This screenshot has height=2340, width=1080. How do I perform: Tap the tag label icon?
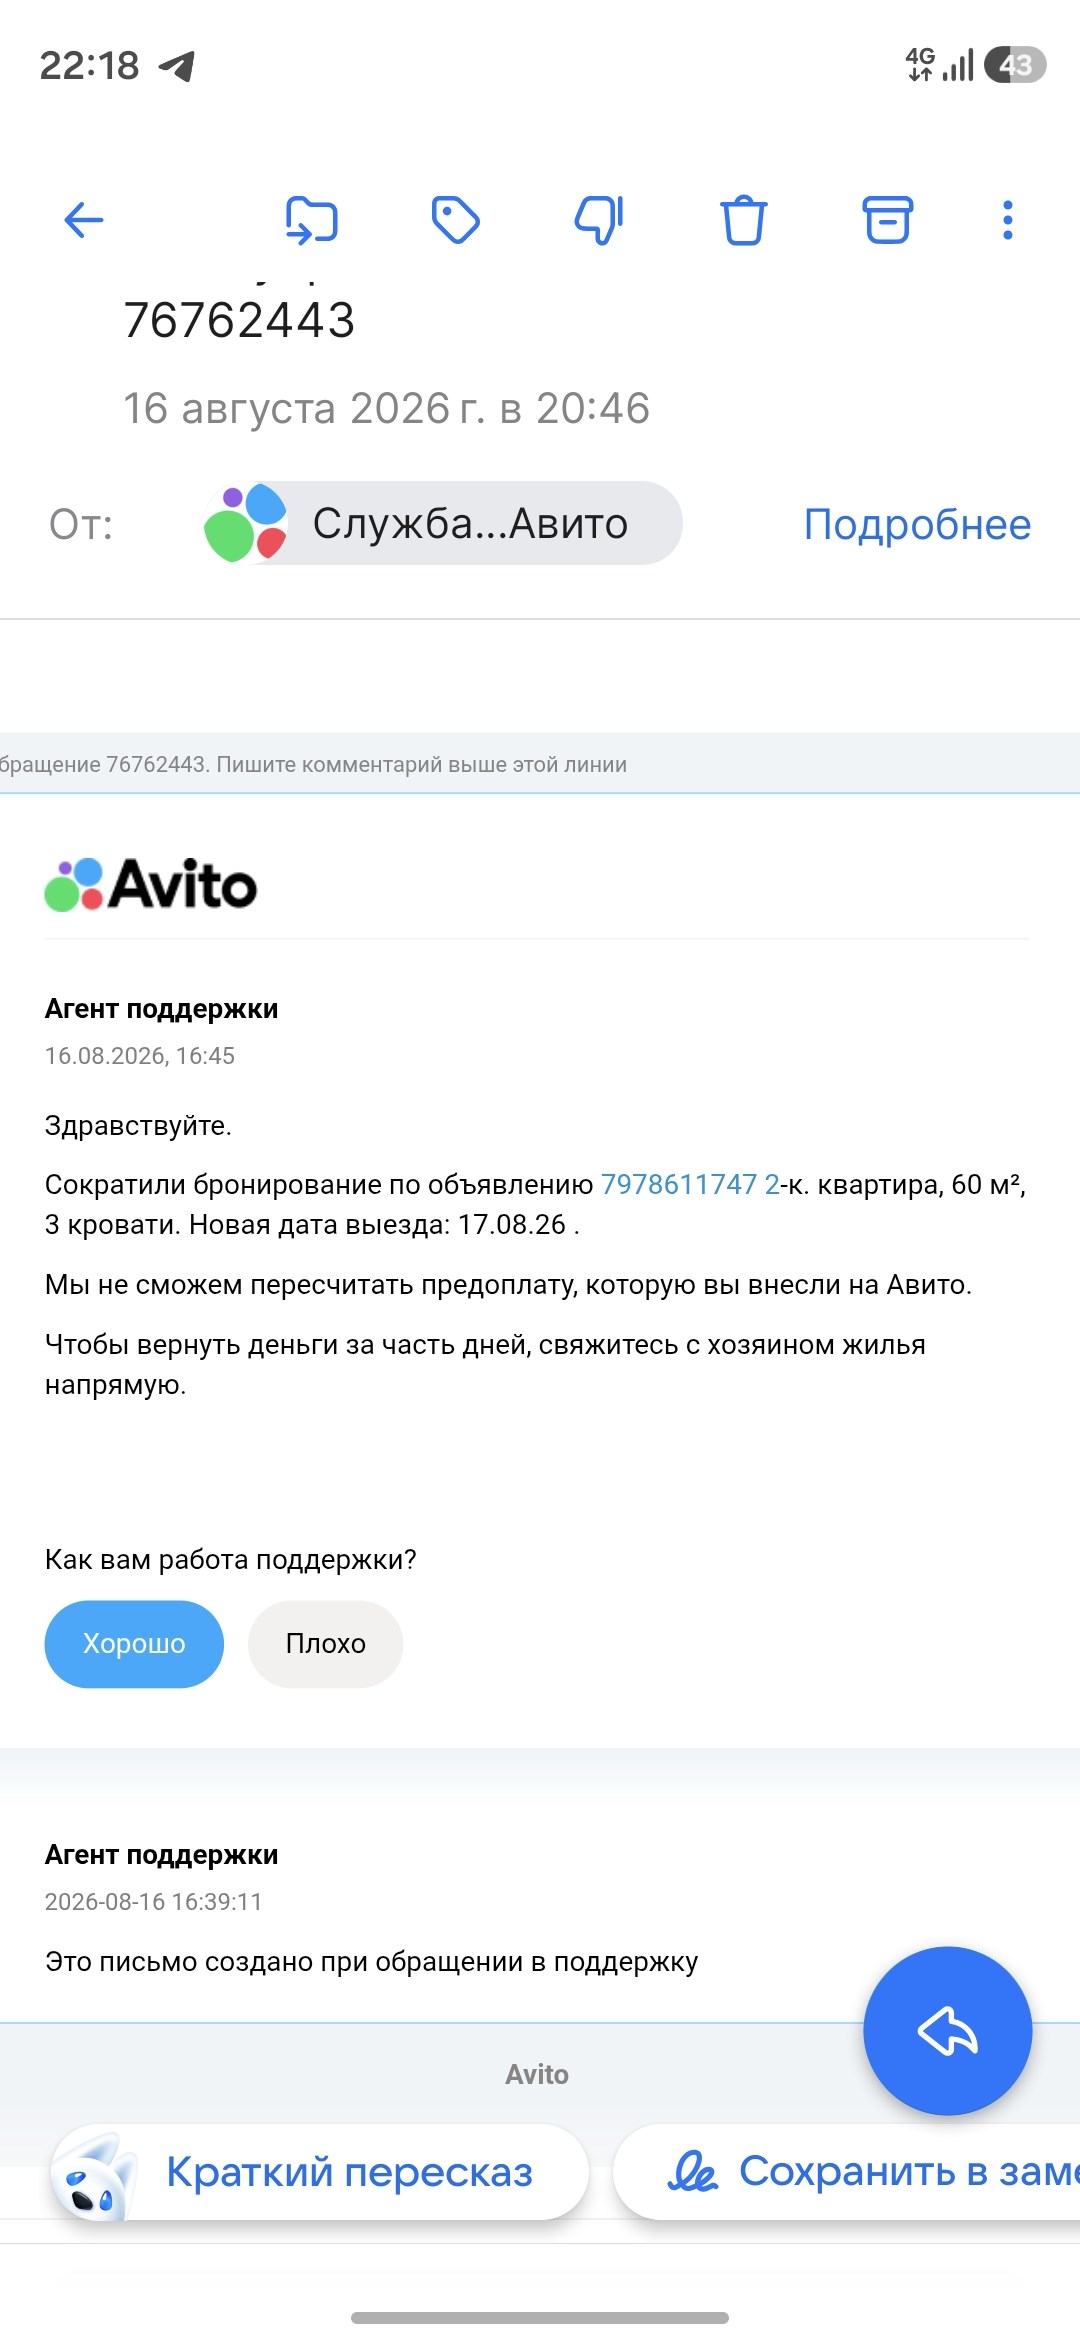pyautogui.click(x=455, y=220)
